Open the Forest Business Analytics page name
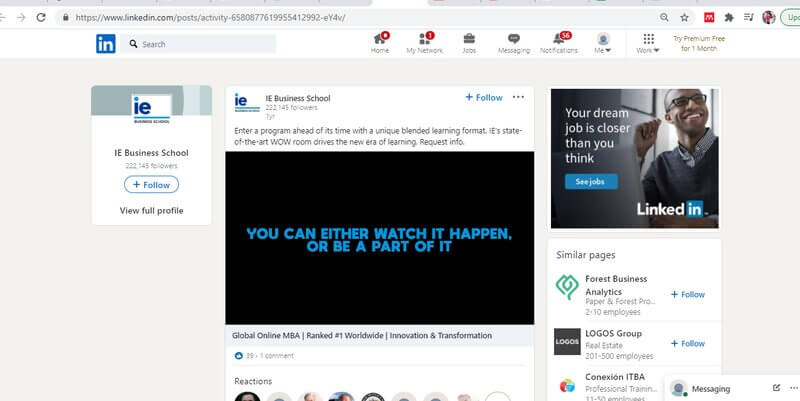Screen dimensions: 800x401 [616, 285]
